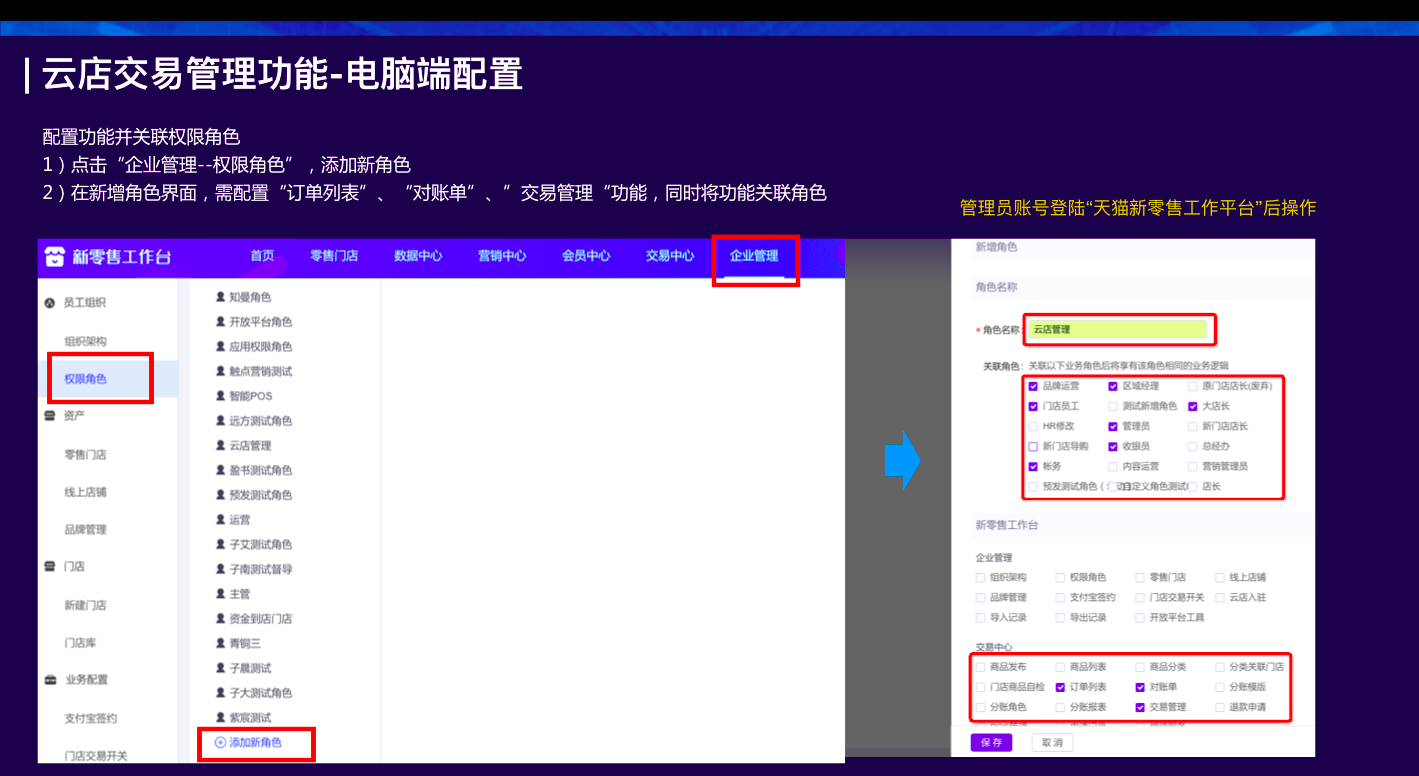Check the 退款申请 checkbox

coord(1220,707)
